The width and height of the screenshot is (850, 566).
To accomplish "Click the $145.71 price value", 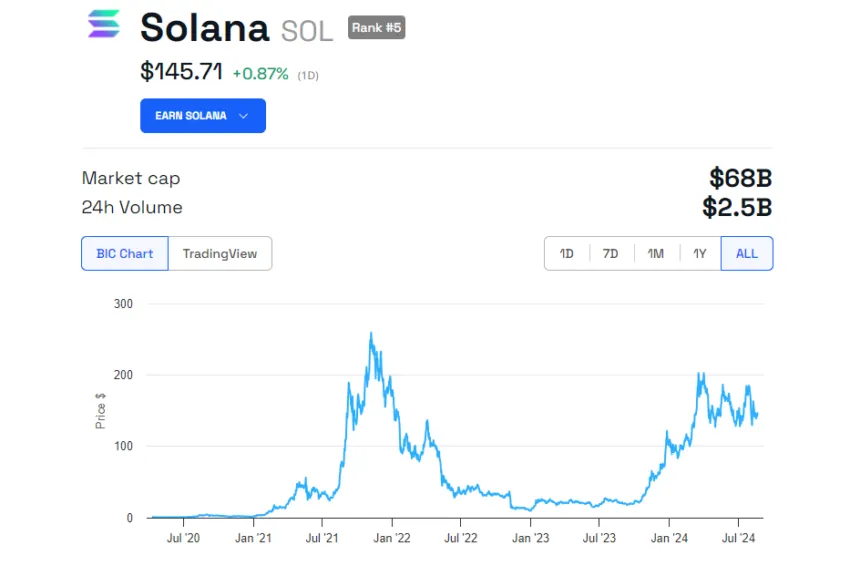I will (181, 72).
